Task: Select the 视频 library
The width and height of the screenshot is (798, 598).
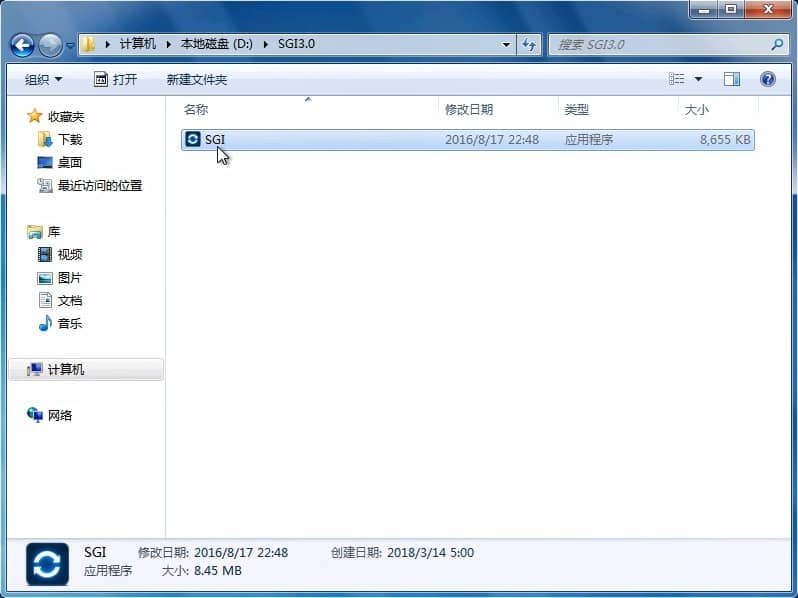Action: (x=69, y=255)
